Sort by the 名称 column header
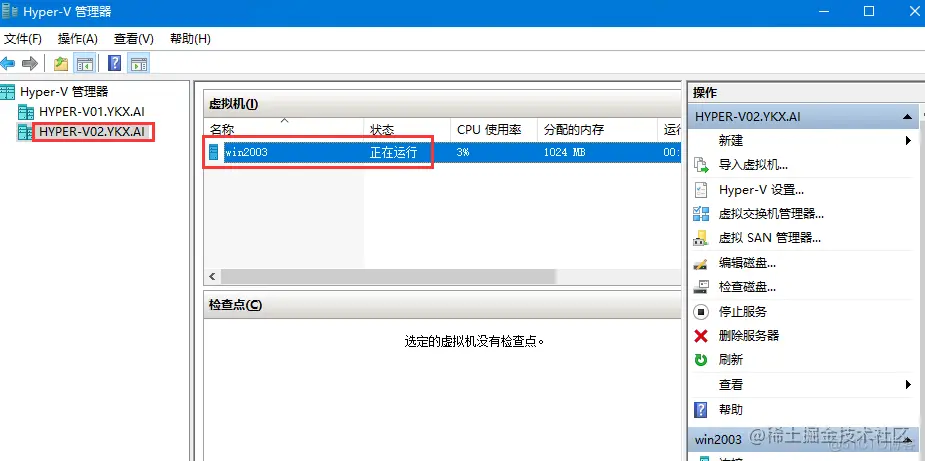The height and width of the screenshot is (461, 925). pos(284,130)
